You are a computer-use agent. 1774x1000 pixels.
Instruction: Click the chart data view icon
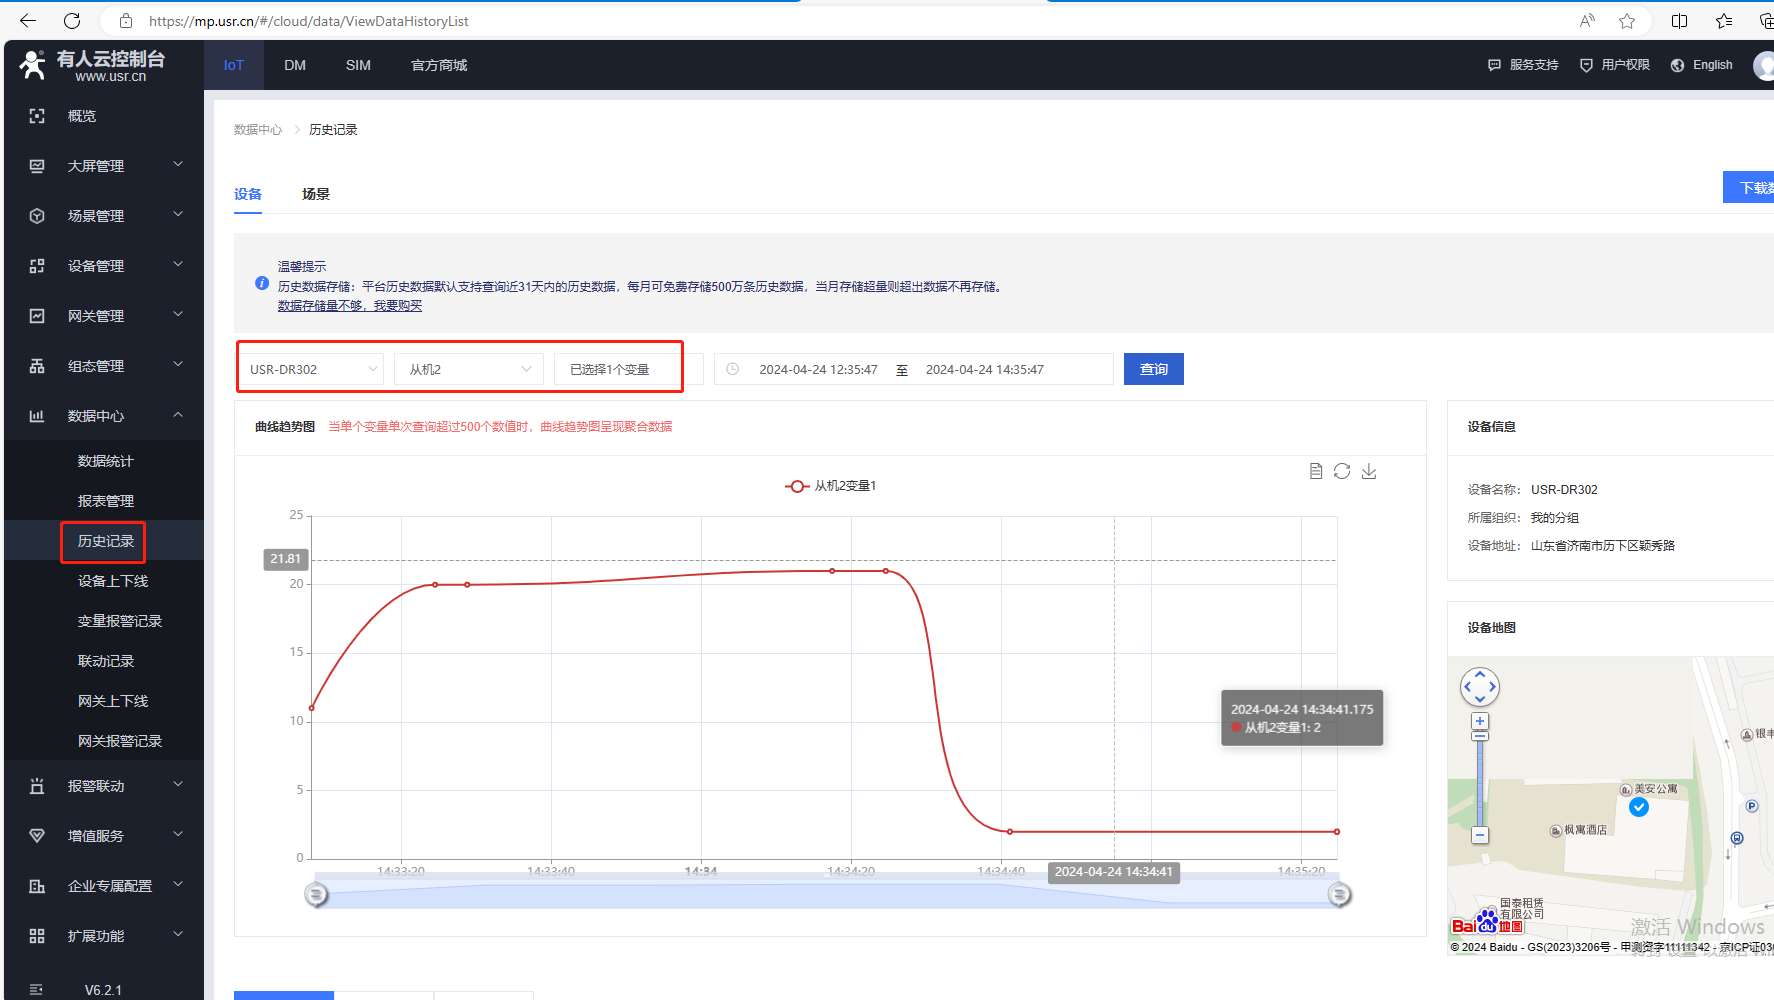[x=1316, y=471]
